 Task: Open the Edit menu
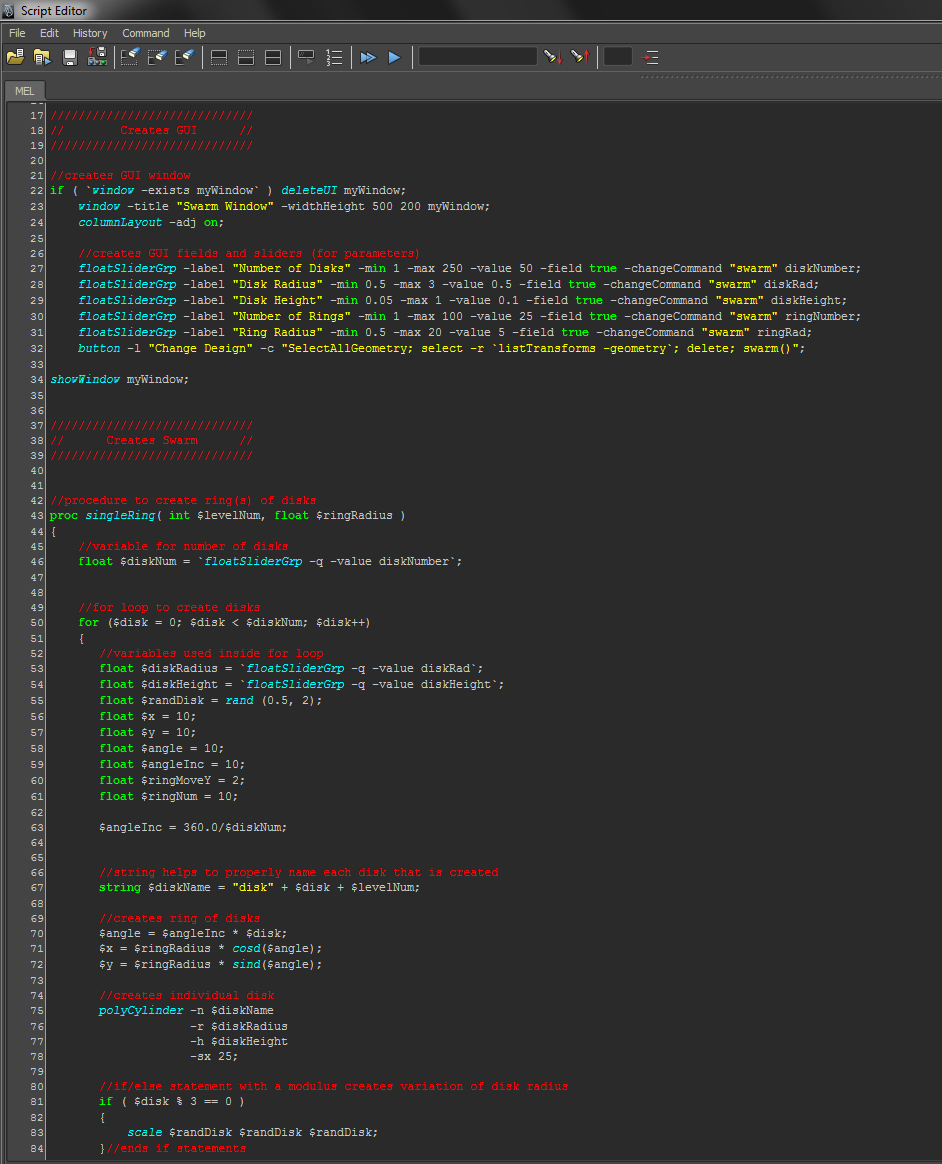(x=48, y=33)
